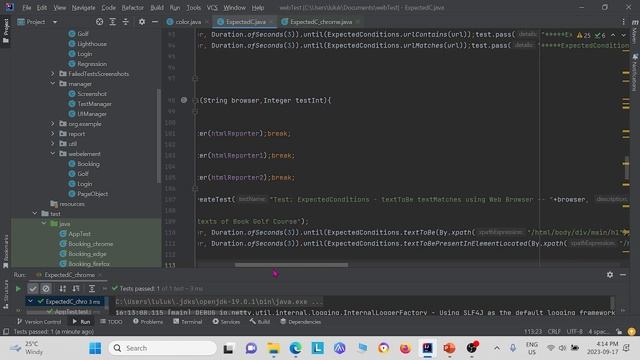Hide the Project tool window
640x360 pixels.
155,22
